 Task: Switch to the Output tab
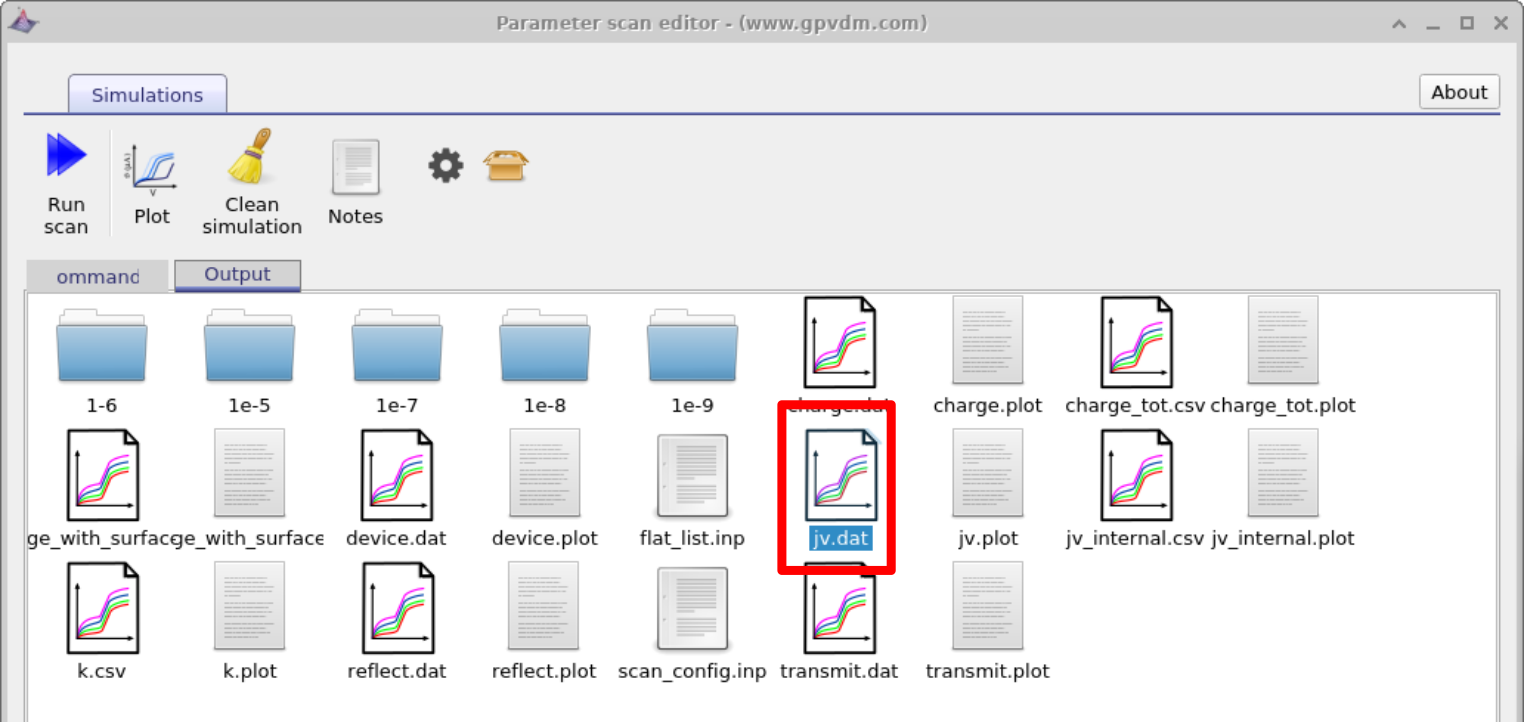237,276
